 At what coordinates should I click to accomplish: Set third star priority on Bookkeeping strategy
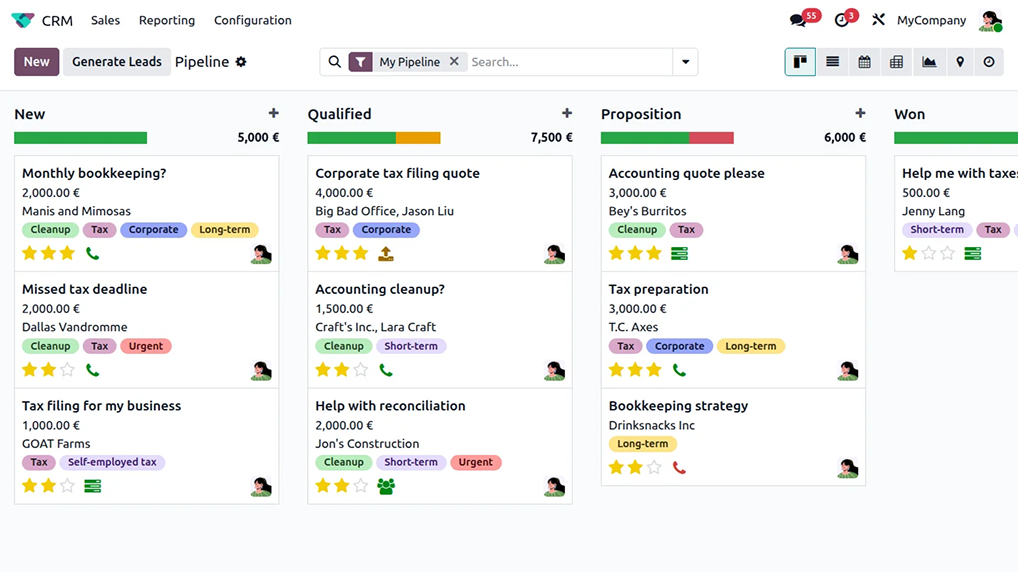pos(654,467)
